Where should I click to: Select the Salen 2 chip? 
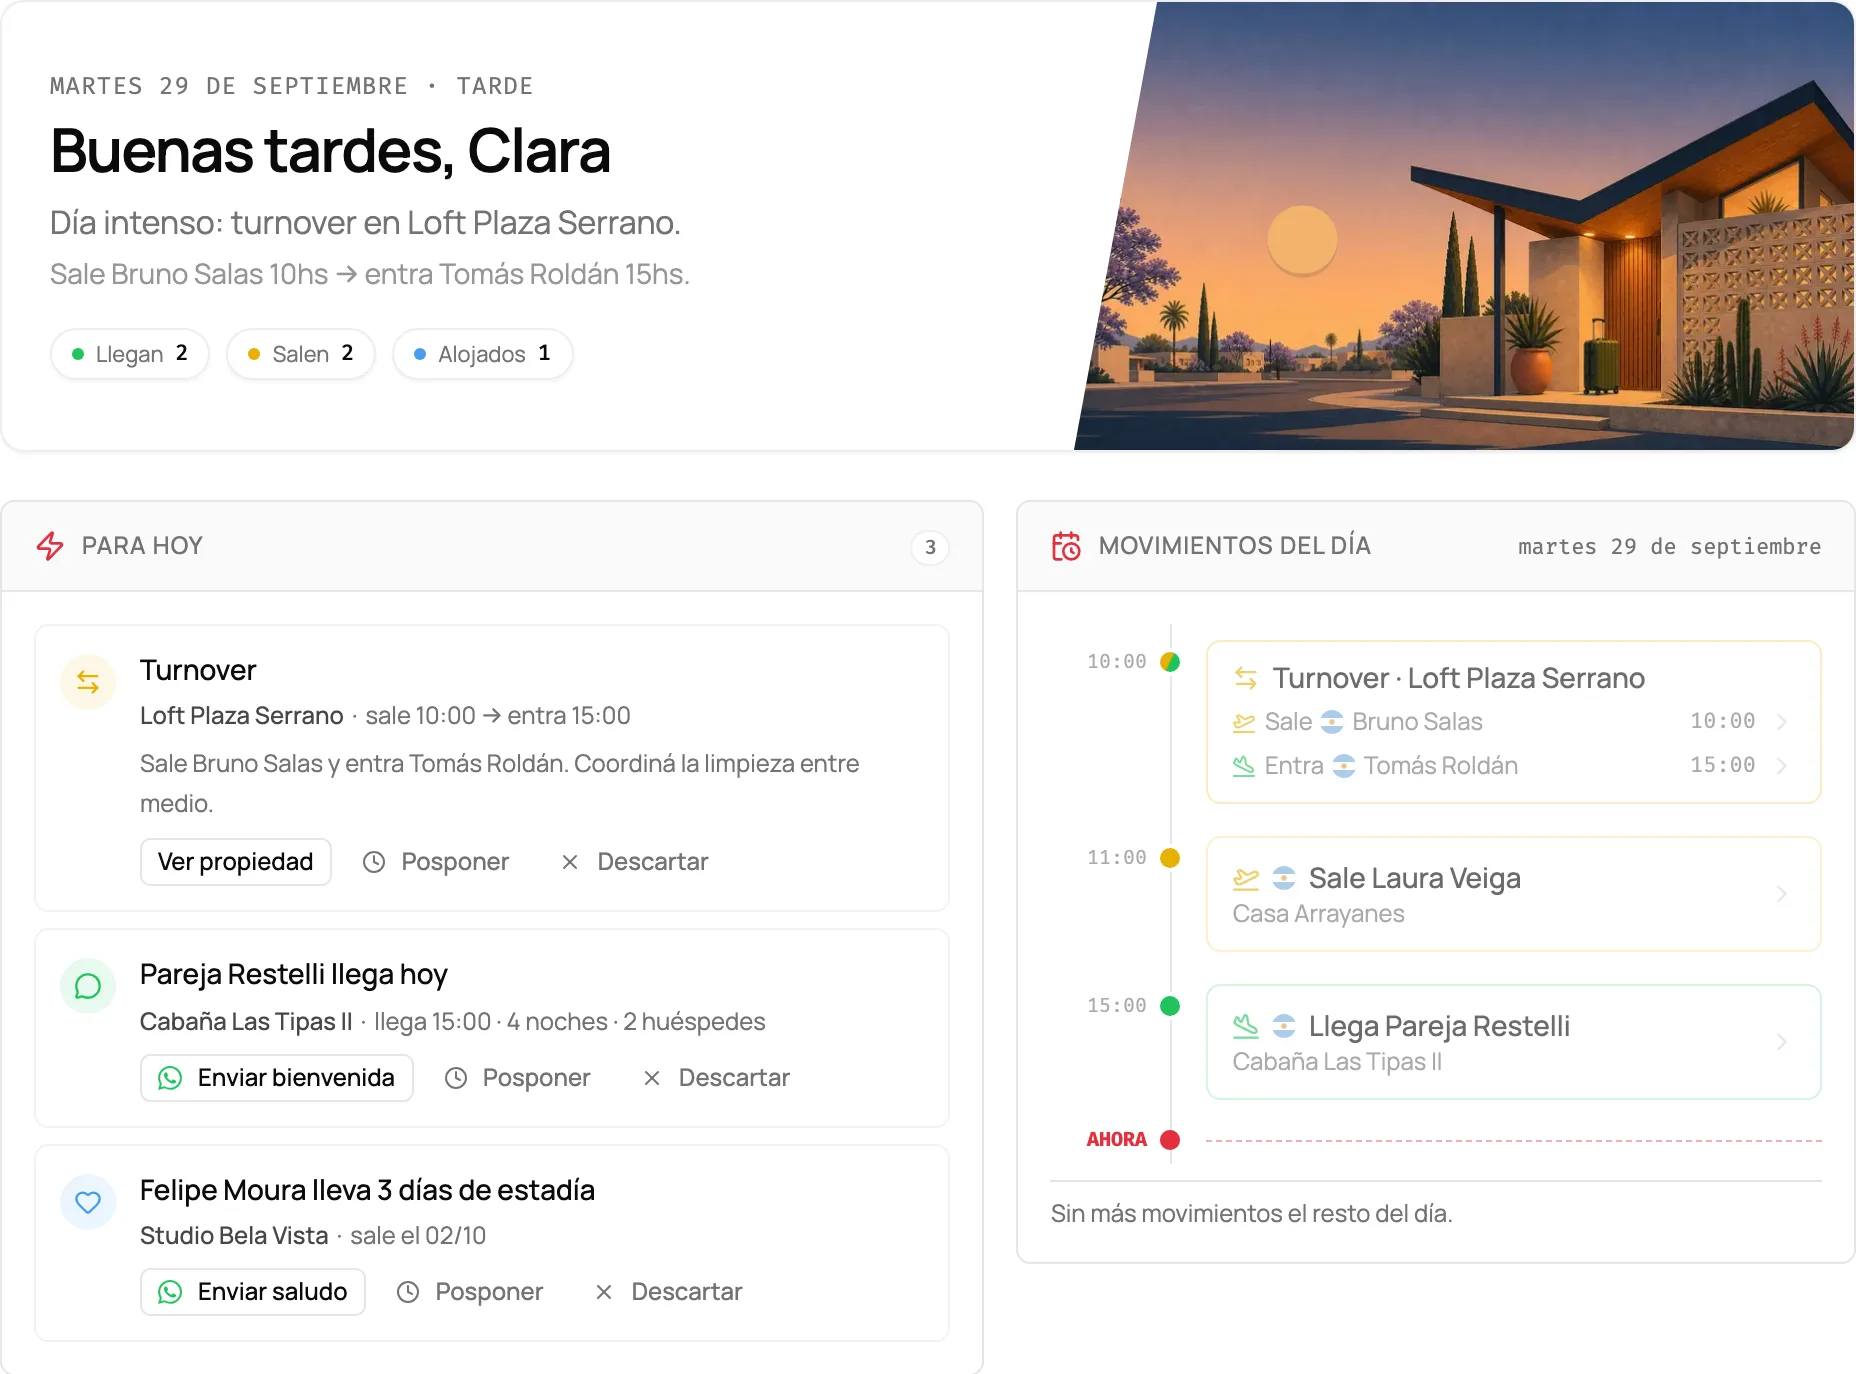tap(301, 354)
